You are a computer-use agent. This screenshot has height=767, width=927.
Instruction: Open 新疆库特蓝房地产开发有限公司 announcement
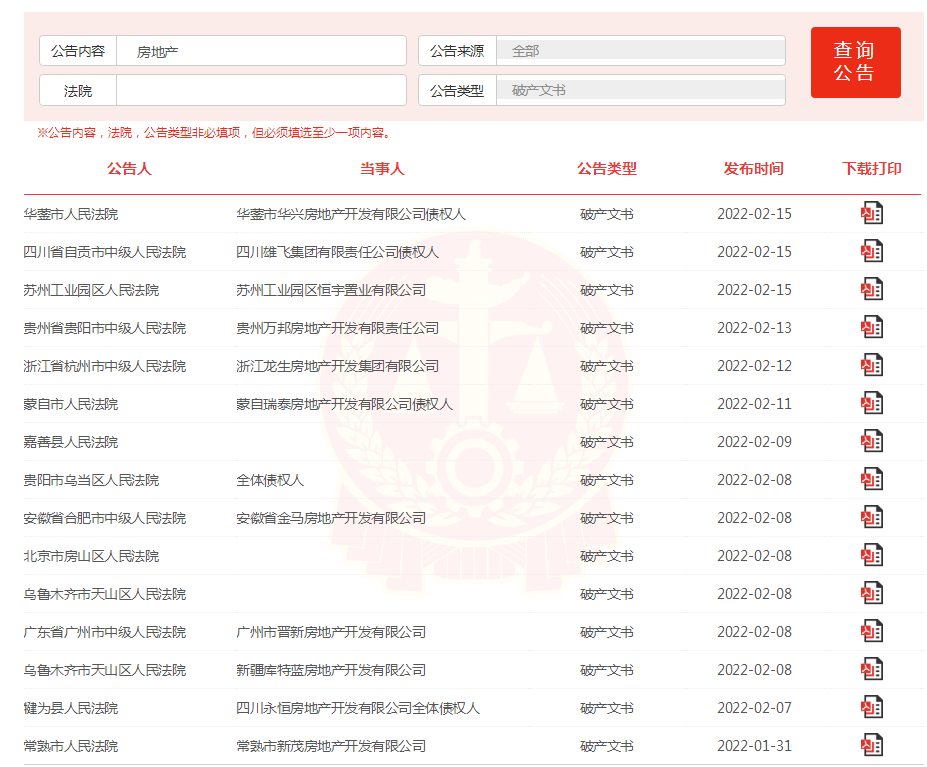(x=331, y=670)
